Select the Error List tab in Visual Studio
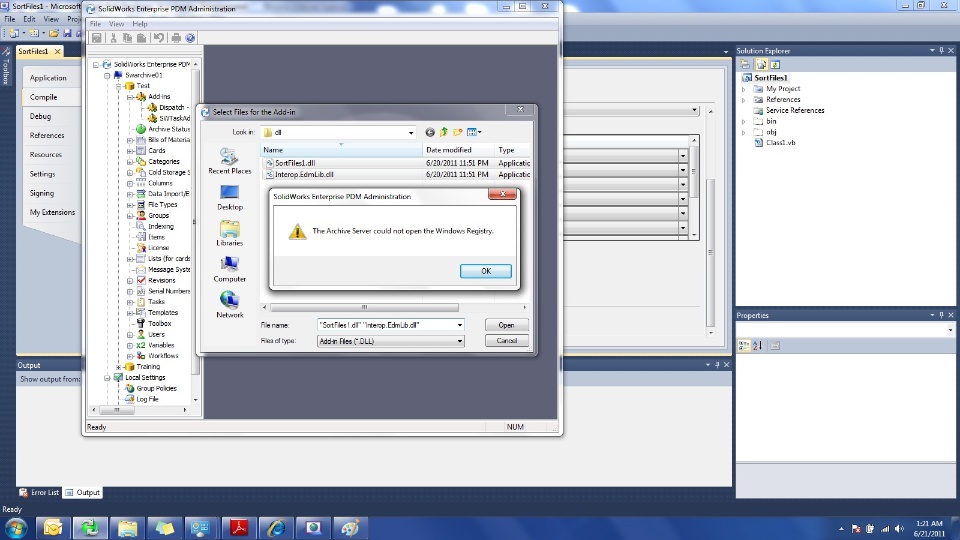This screenshot has height=540, width=960. (x=39, y=492)
